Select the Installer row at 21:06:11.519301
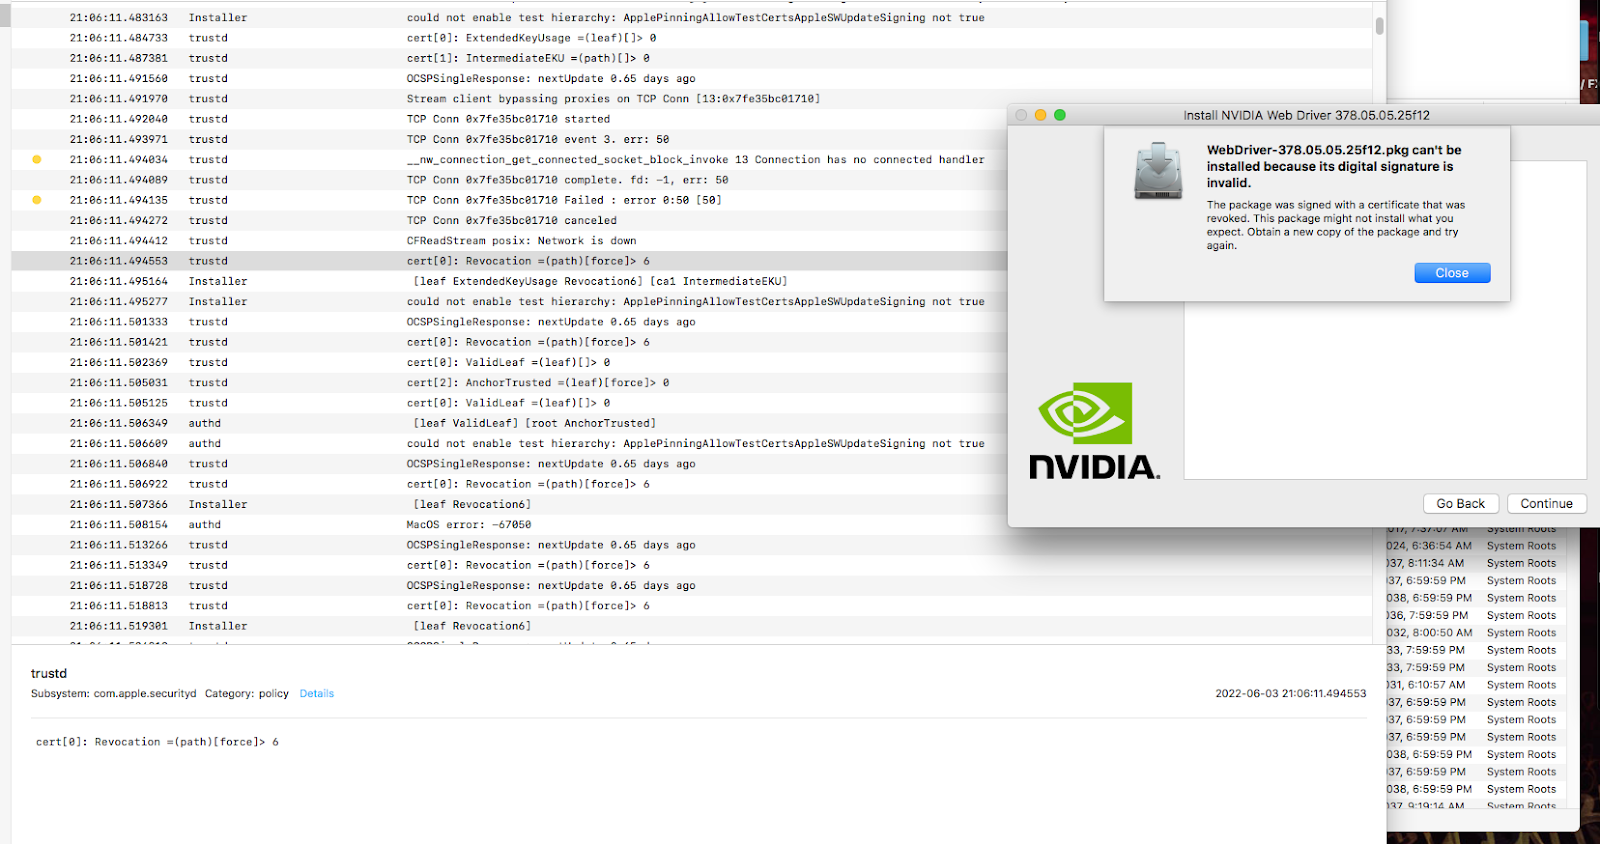1600x844 pixels. coord(692,626)
